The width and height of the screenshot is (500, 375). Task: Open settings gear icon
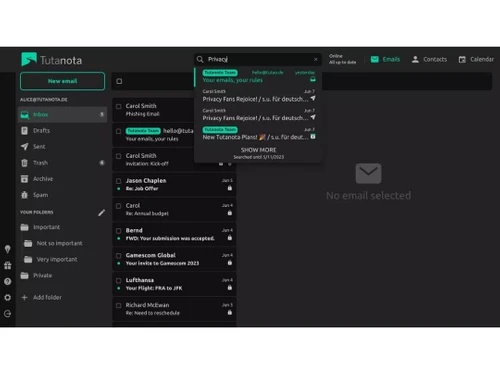coord(7,297)
